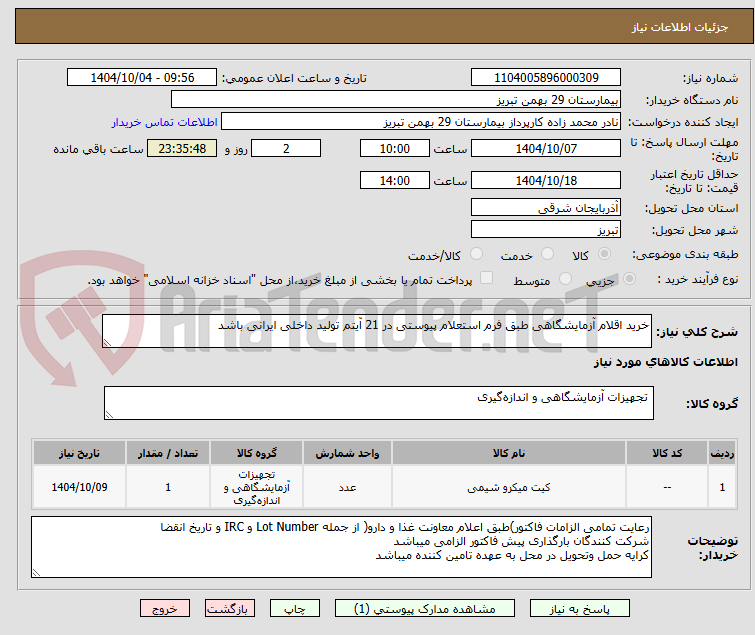Click the تعداد / مقدار column header
755x635 pixels.
(x=168, y=453)
